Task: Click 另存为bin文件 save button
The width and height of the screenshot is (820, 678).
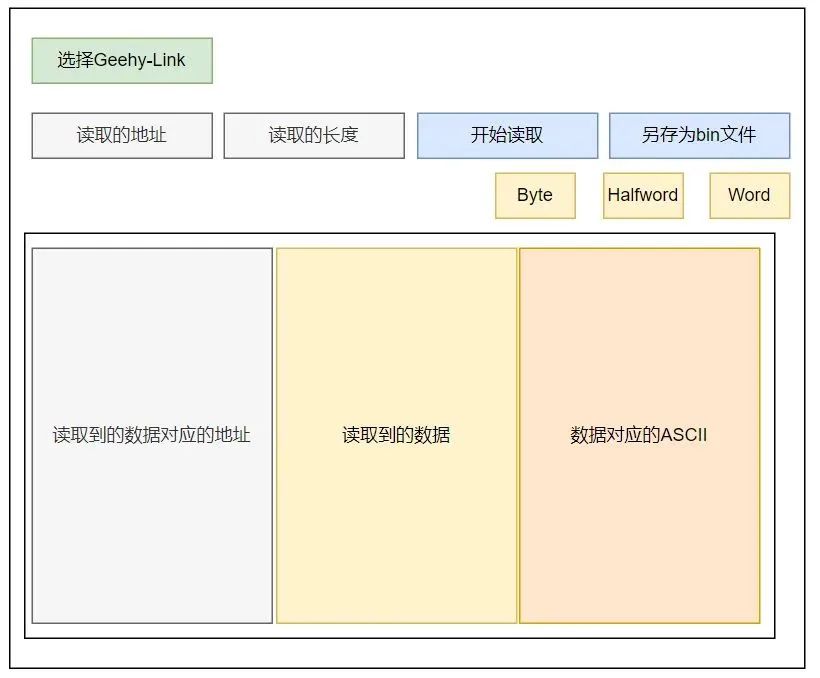Action: tap(699, 135)
